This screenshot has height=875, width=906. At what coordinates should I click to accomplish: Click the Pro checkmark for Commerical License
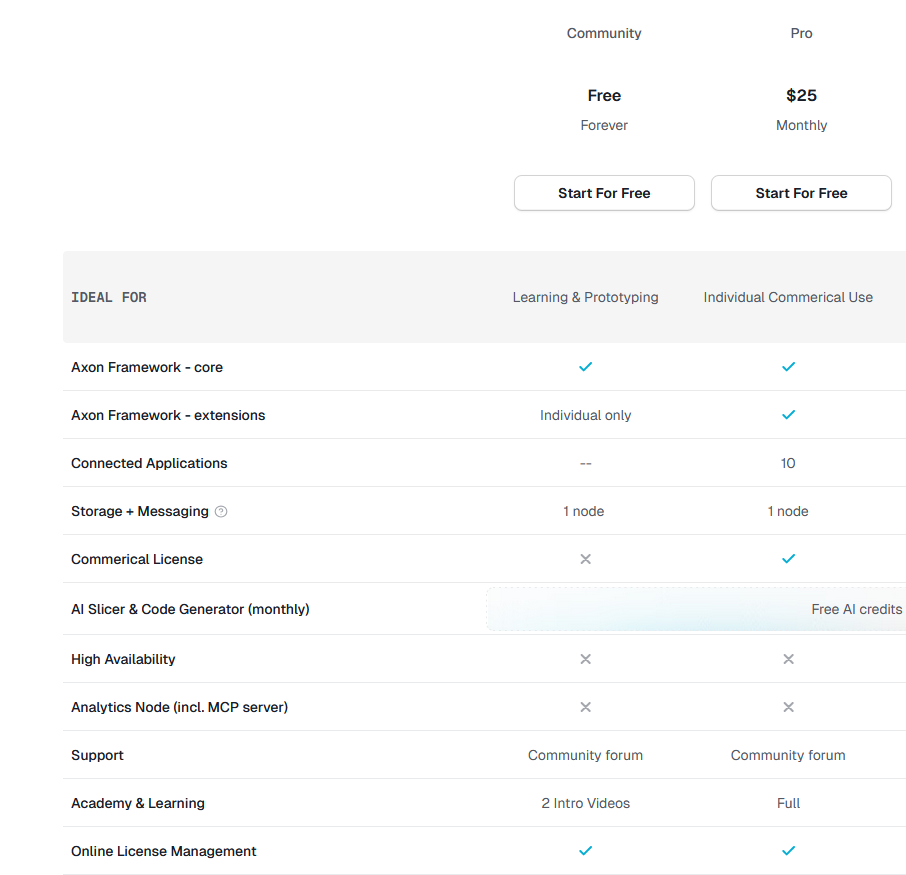click(788, 559)
